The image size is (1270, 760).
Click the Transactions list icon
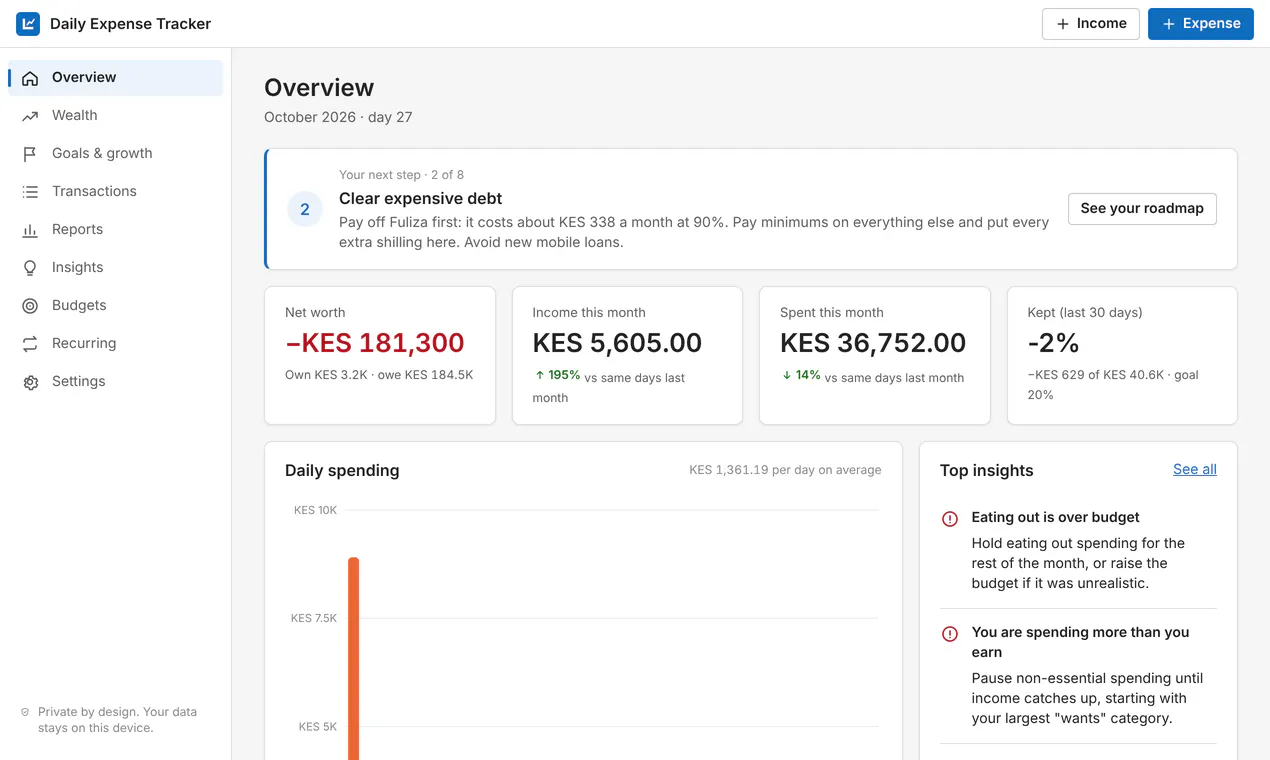(x=30, y=192)
